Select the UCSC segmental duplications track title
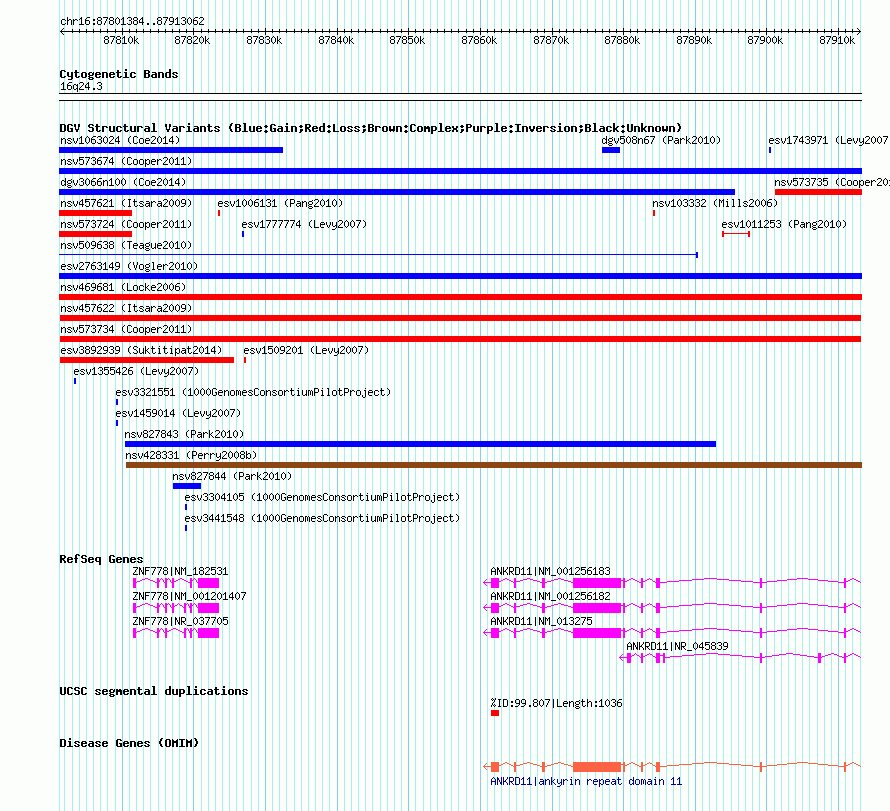This screenshot has height=811, width=890. 154,691
